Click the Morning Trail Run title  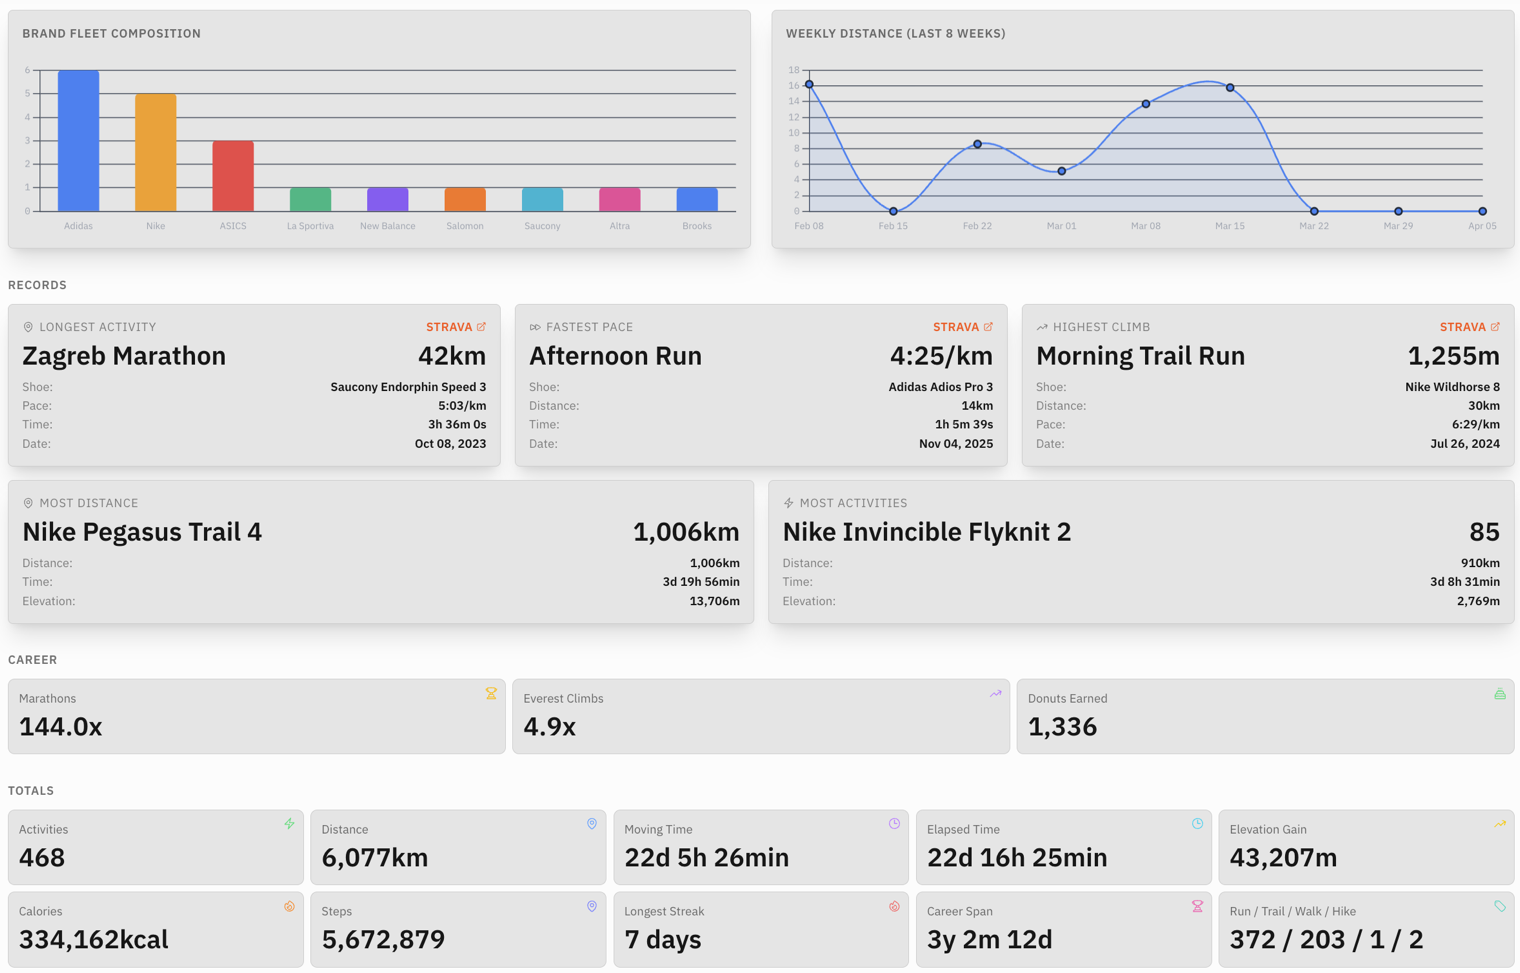point(1140,356)
